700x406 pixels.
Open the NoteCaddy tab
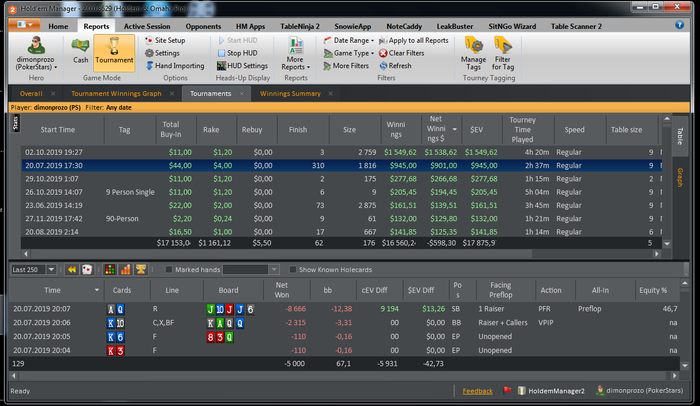(404, 26)
